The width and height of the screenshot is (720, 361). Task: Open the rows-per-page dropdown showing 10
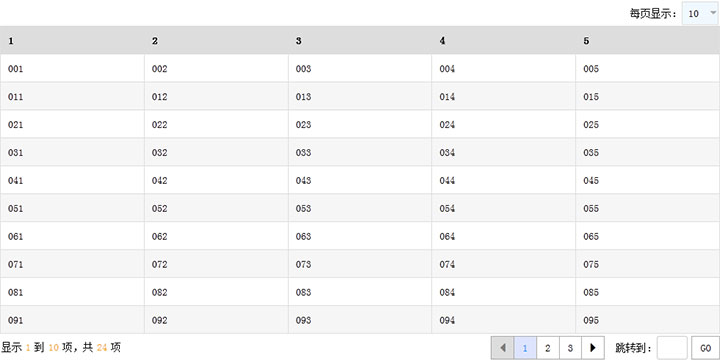click(x=701, y=13)
